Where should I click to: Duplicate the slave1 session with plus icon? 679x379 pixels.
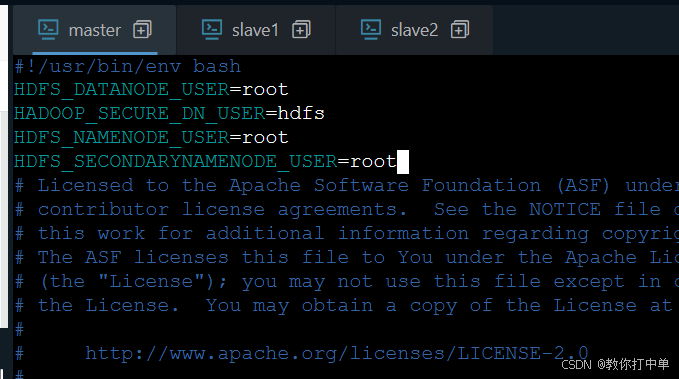point(301,30)
